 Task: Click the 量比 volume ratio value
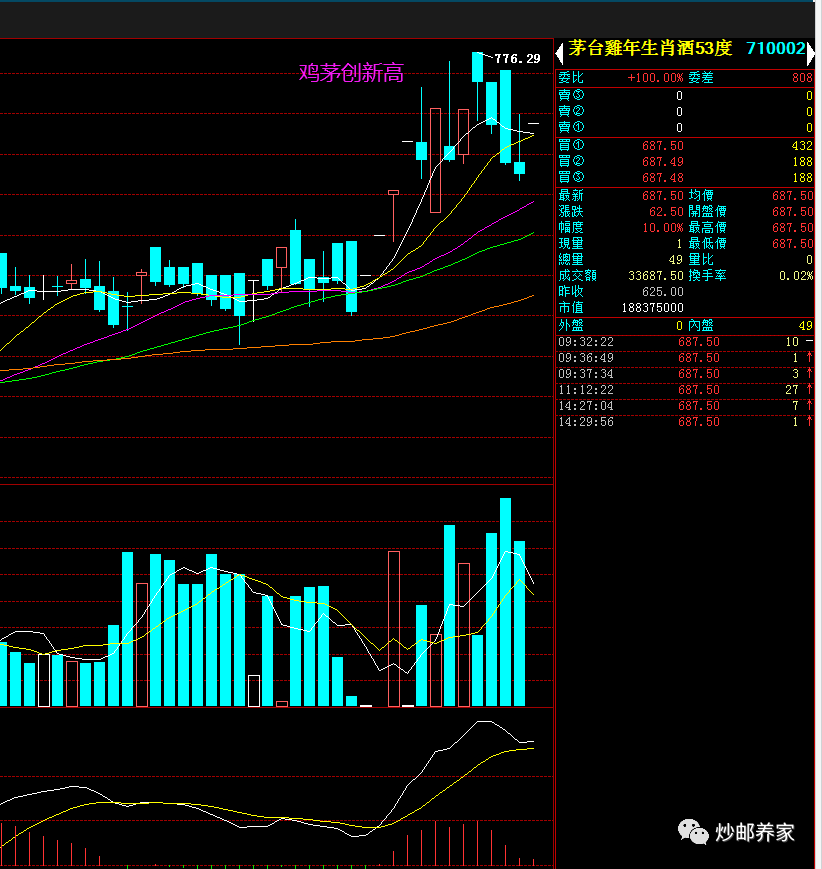809,259
